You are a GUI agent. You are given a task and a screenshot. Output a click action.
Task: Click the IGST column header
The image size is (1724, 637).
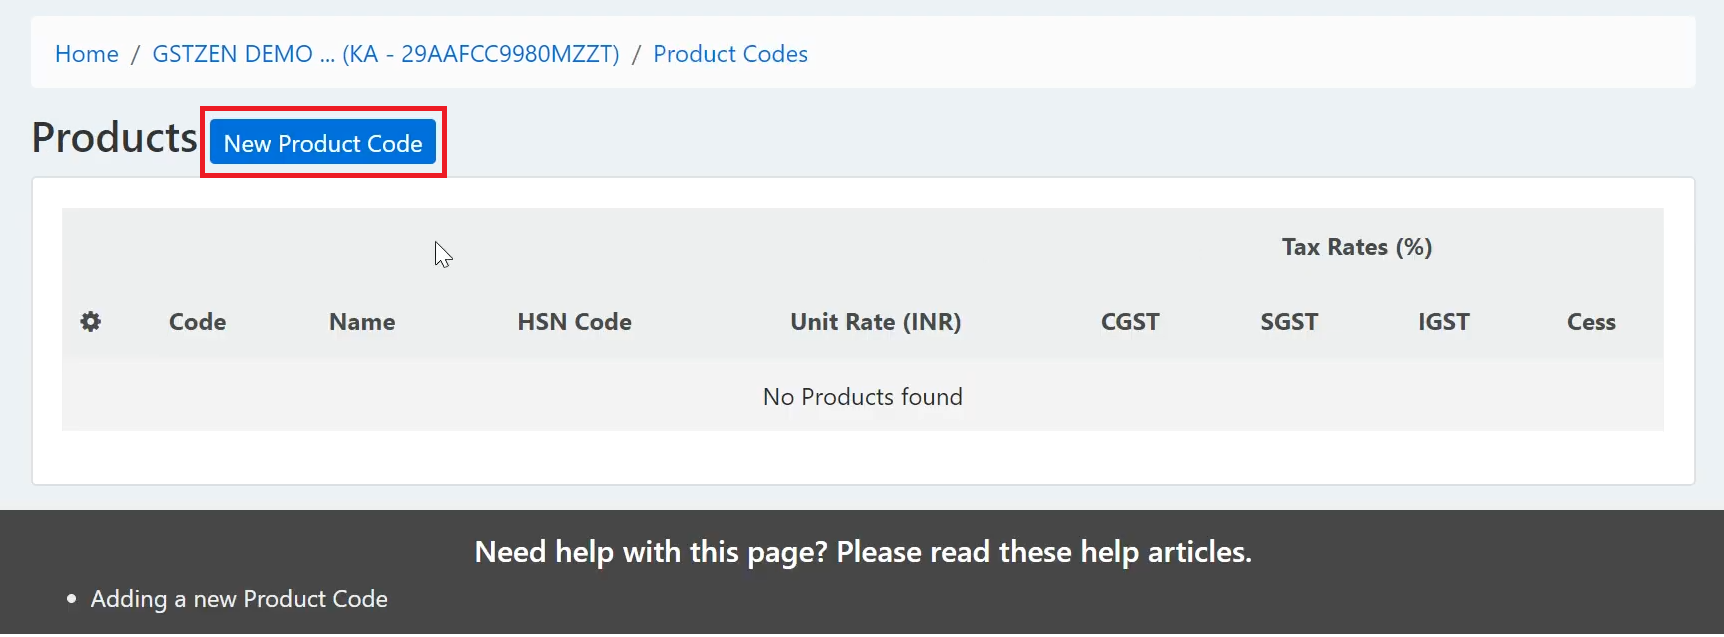1444,322
